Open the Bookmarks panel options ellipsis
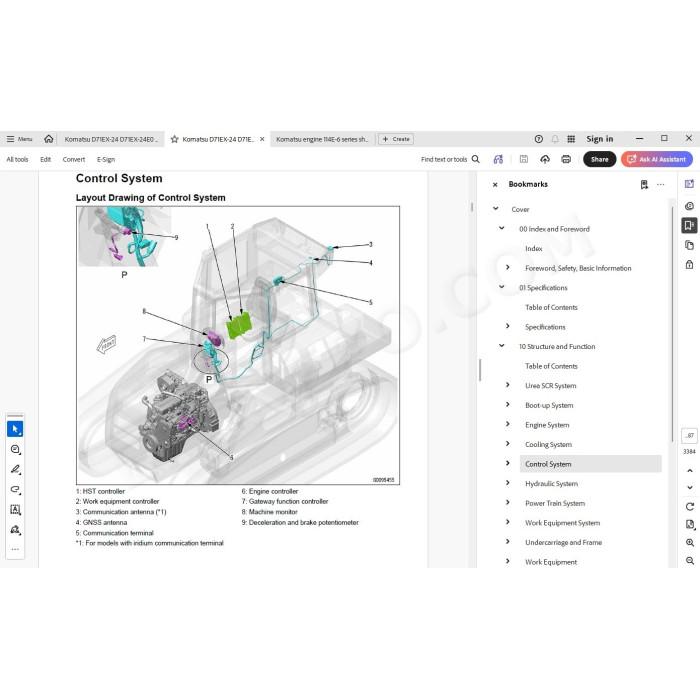 (x=661, y=184)
